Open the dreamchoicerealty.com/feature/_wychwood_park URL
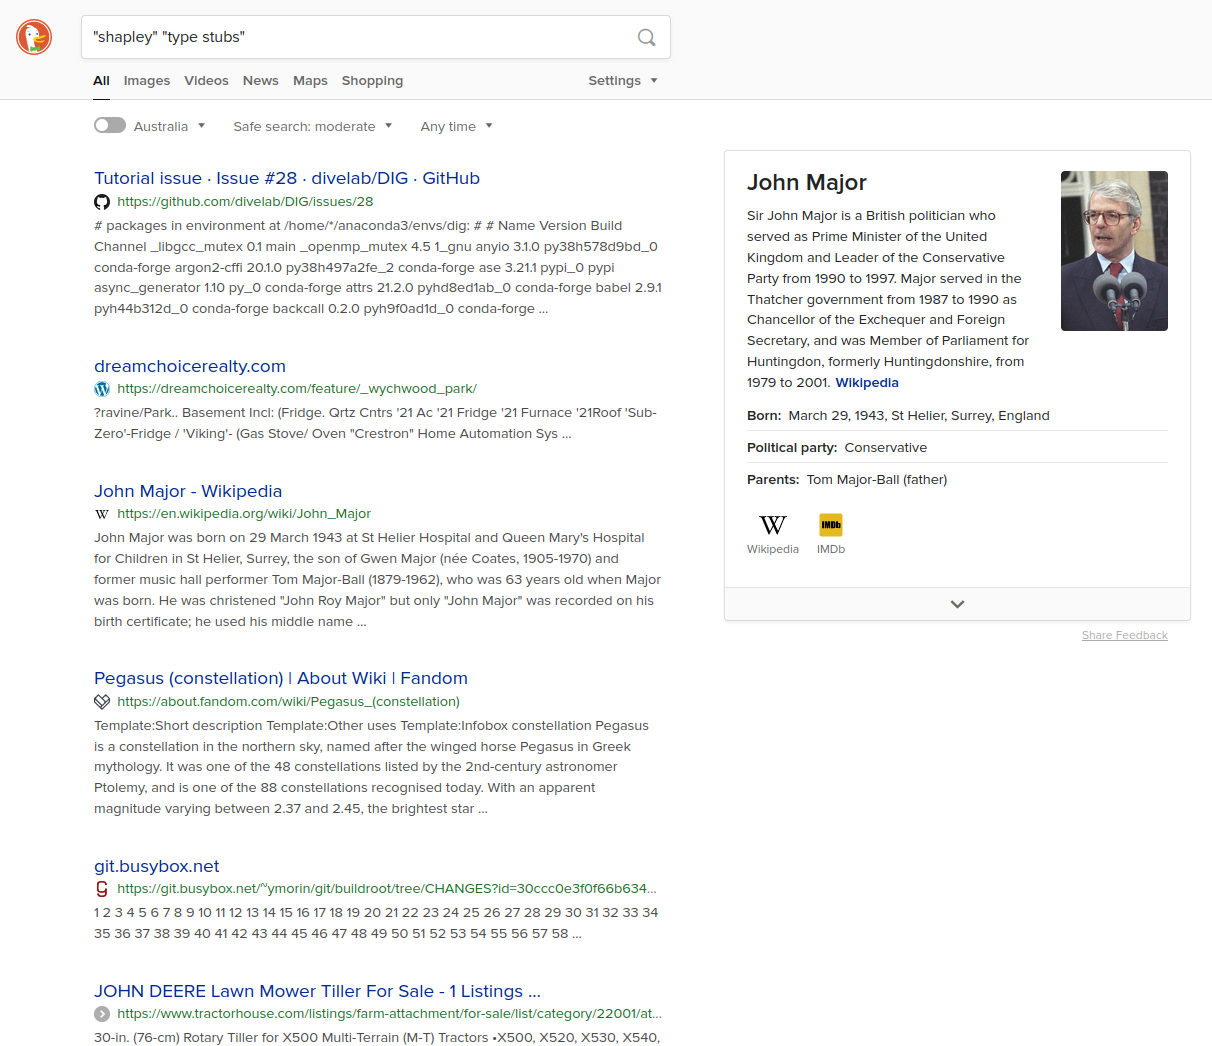This screenshot has width=1212, height=1046. [x=297, y=389]
